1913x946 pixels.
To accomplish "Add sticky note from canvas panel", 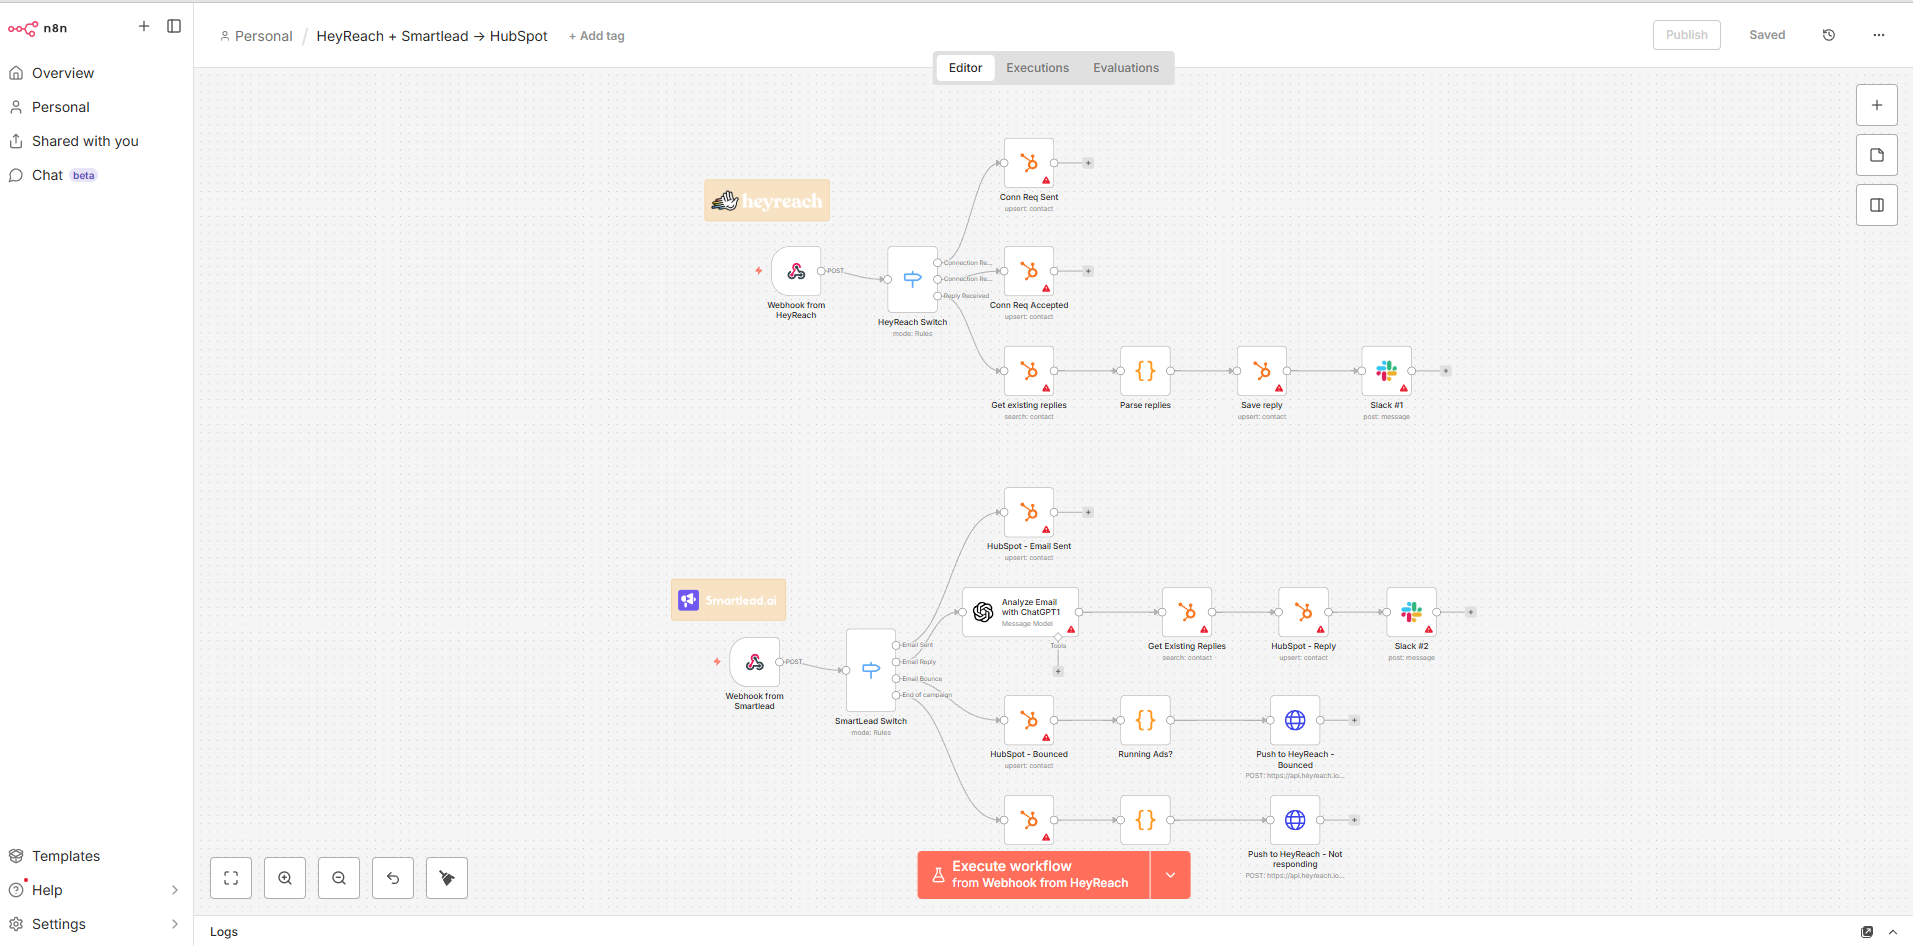I will click(x=1877, y=155).
